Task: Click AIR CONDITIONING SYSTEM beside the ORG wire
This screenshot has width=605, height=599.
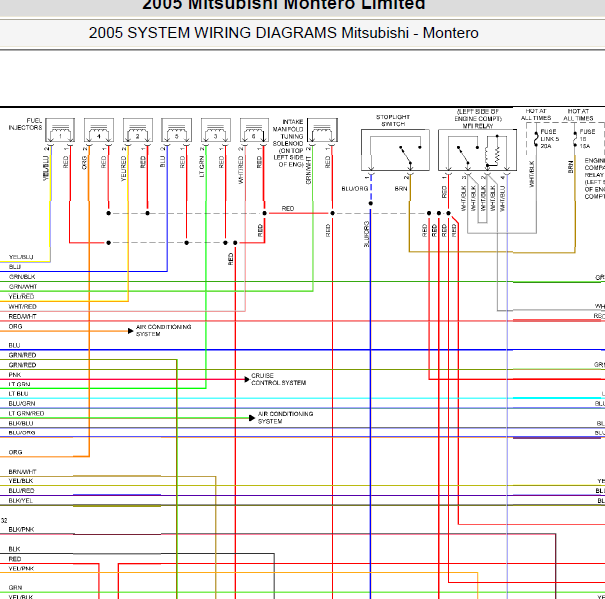Action: (x=164, y=330)
